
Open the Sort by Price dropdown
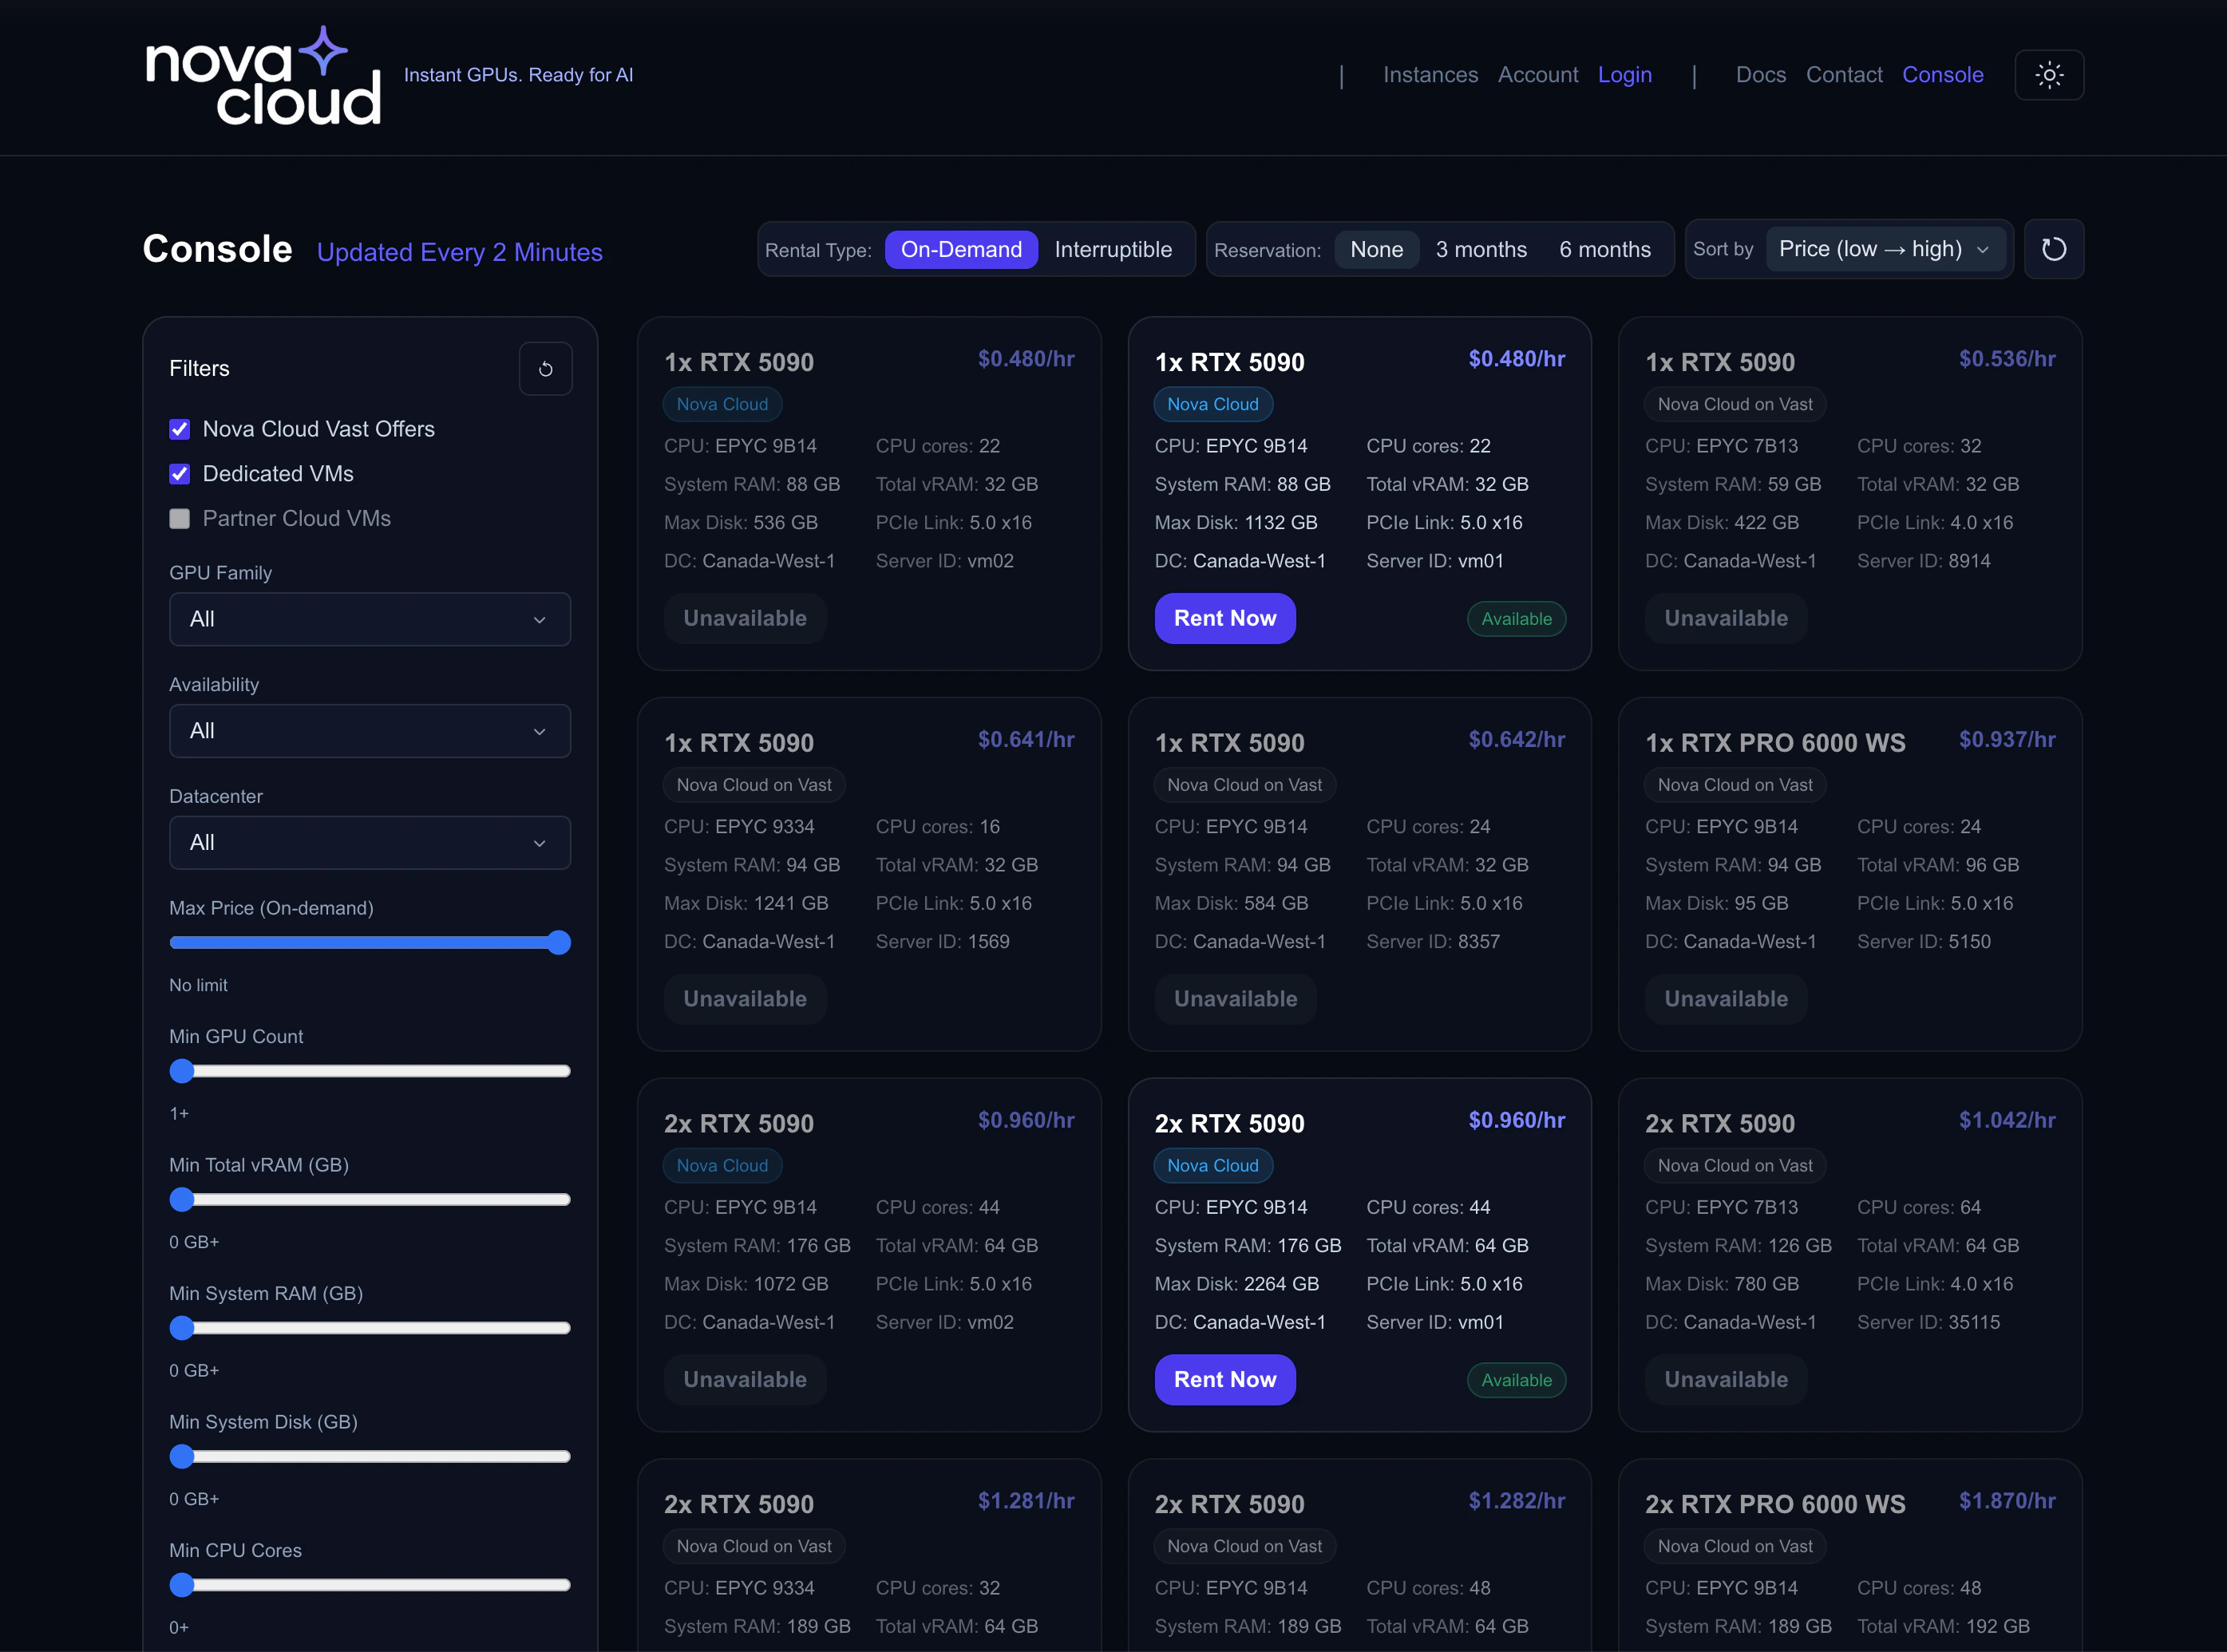point(1886,249)
